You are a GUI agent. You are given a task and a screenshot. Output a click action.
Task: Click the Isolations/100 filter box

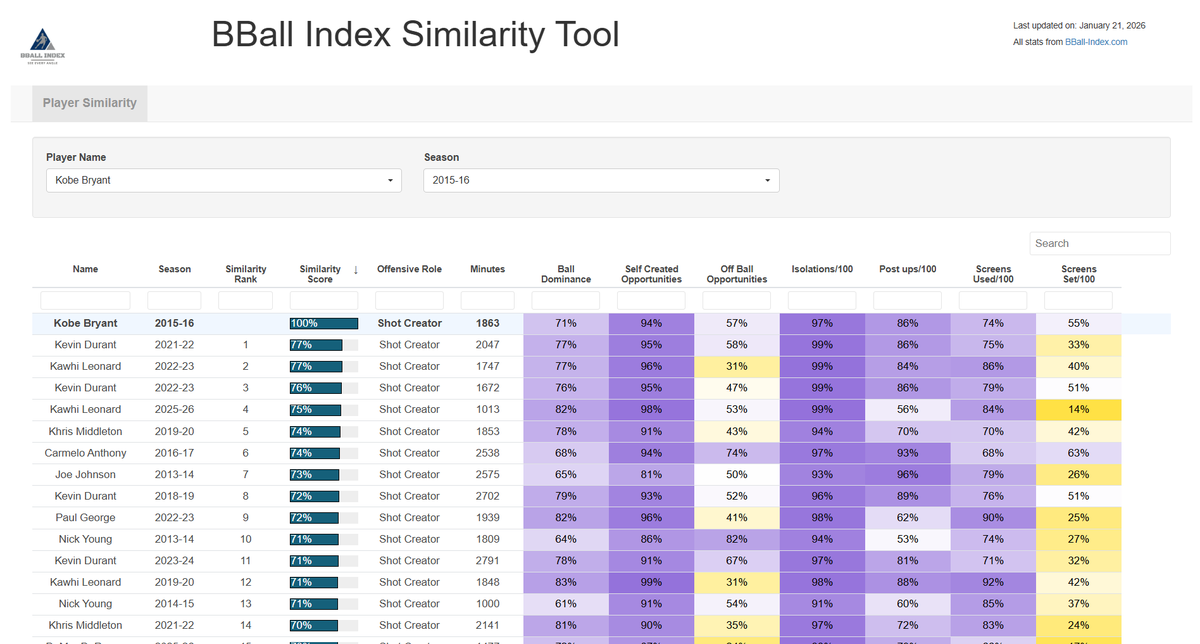pyautogui.click(x=822, y=300)
